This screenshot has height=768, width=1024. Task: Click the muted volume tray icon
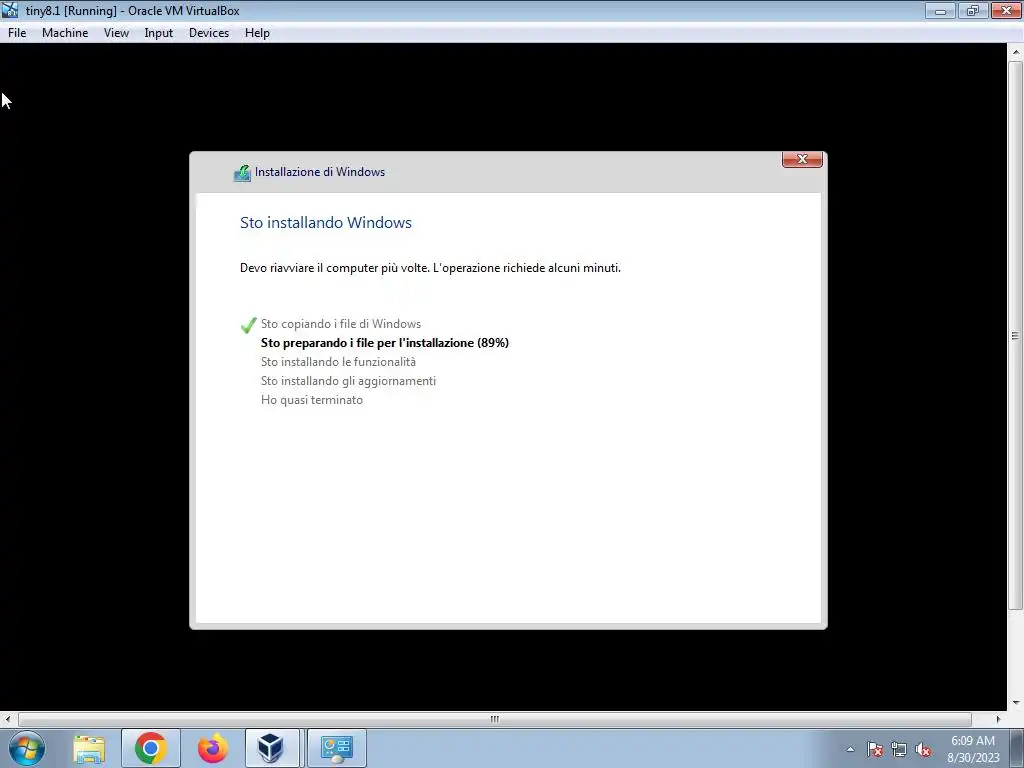923,749
